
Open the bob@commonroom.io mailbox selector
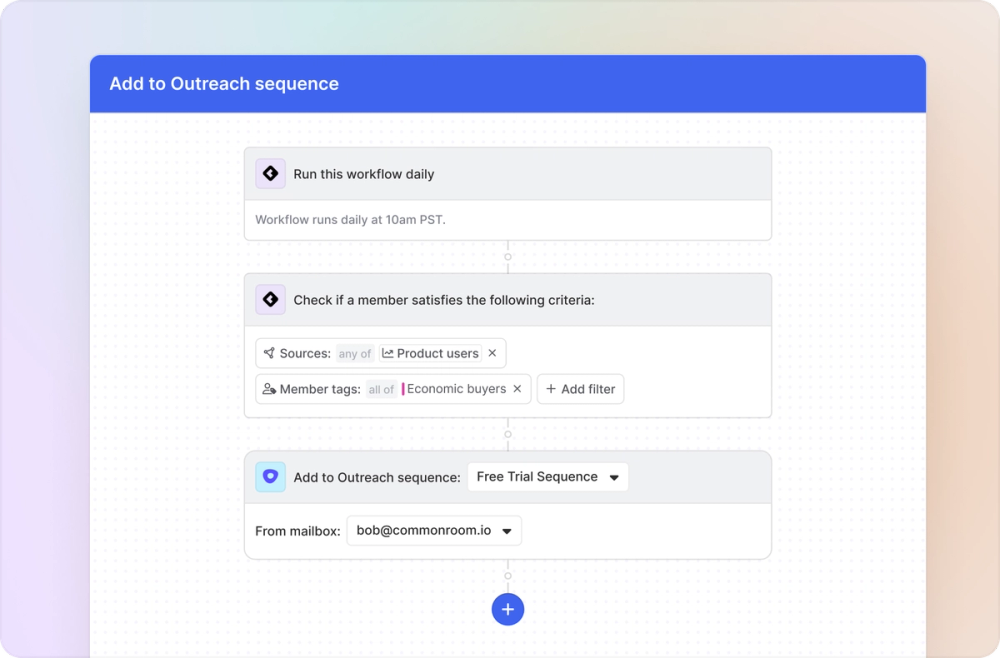coord(433,530)
